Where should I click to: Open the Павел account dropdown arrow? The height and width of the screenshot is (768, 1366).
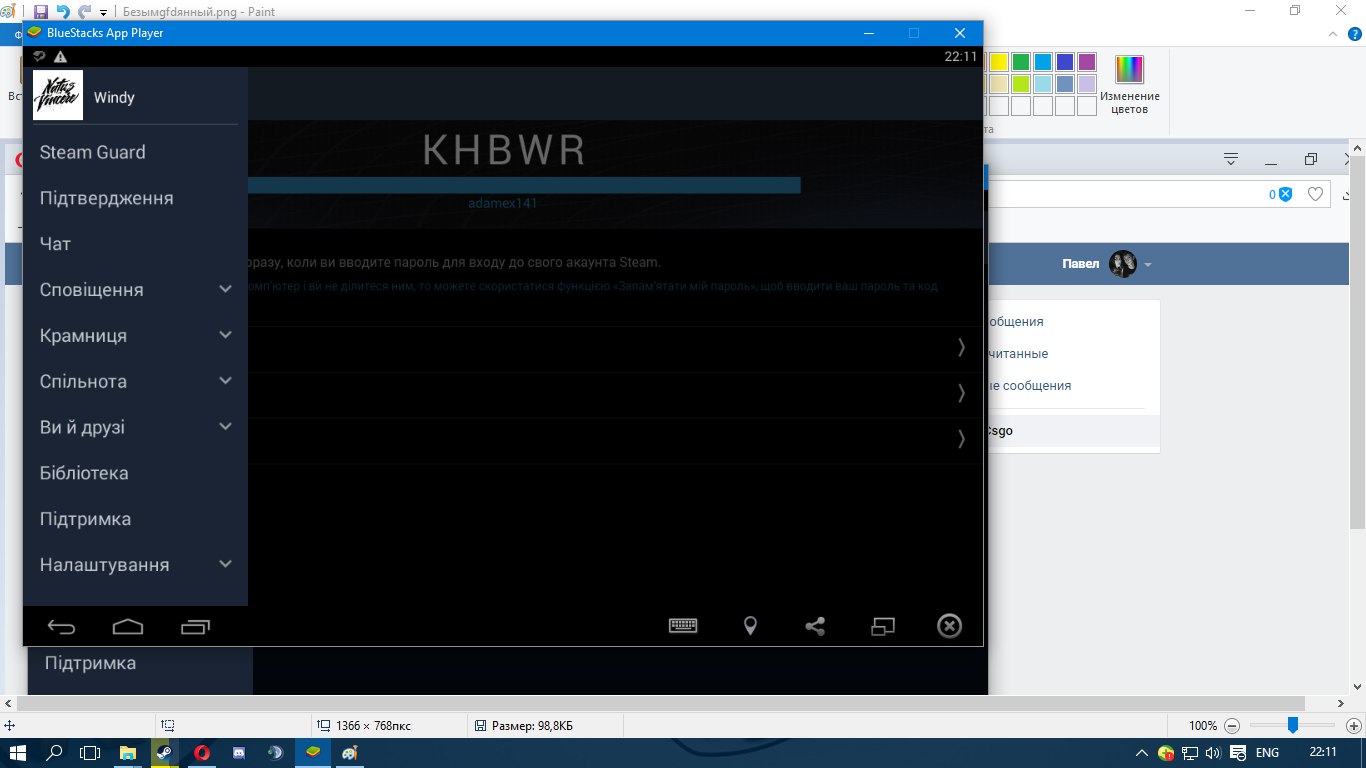tap(1148, 265)
